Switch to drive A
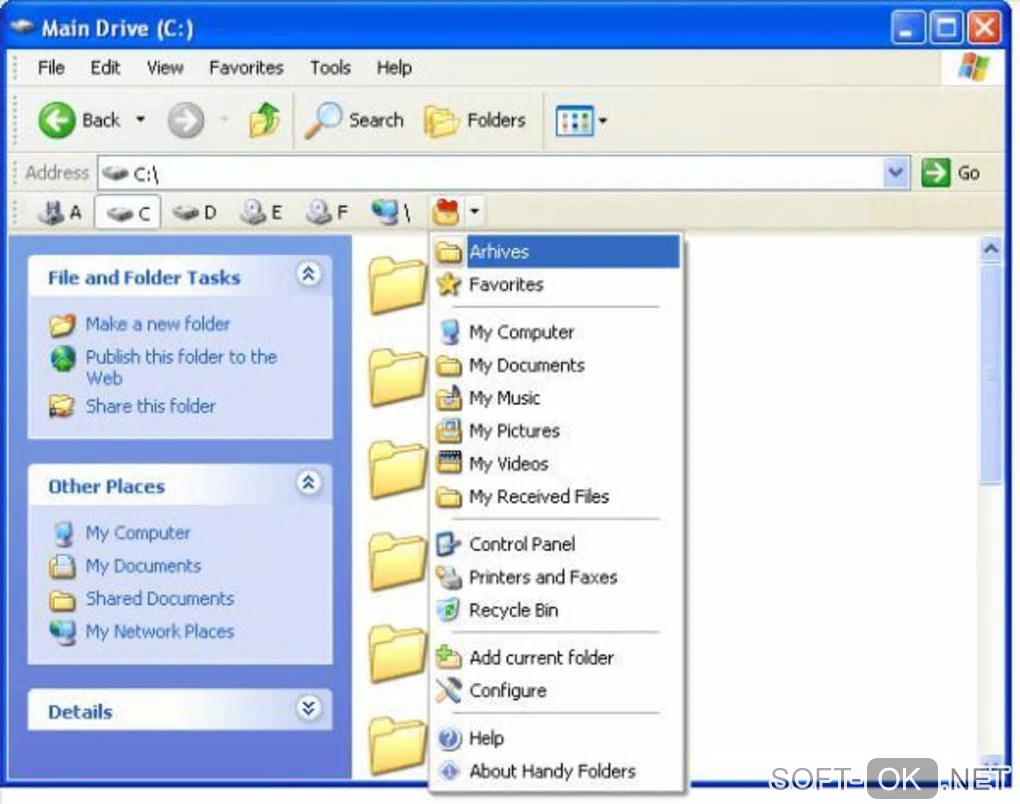This screenshot has height=804, width=1020. pyautogui.click(x=59, y=212)
